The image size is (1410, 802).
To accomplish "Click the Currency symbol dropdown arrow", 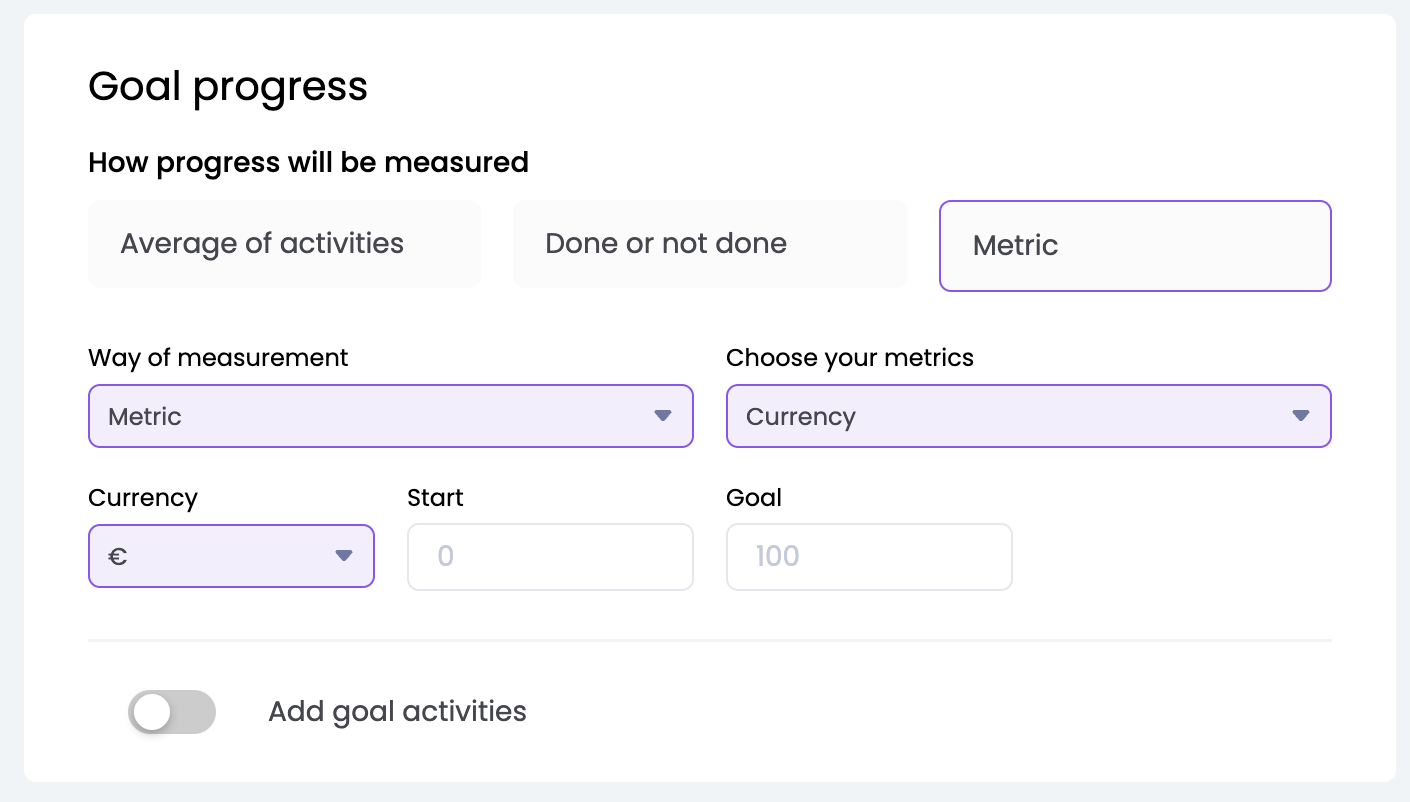I will click(x=344, y=556).
